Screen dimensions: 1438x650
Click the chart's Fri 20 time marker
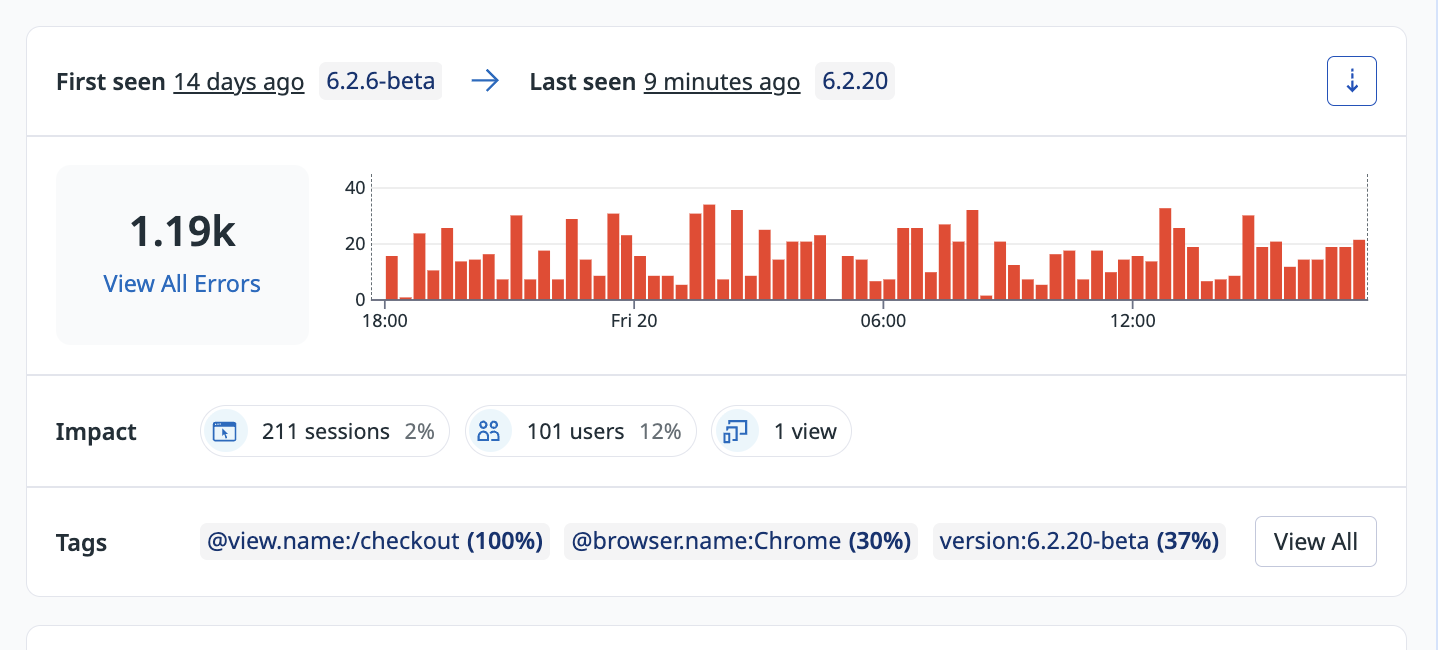pyautogui.click(x=634, y=321)
